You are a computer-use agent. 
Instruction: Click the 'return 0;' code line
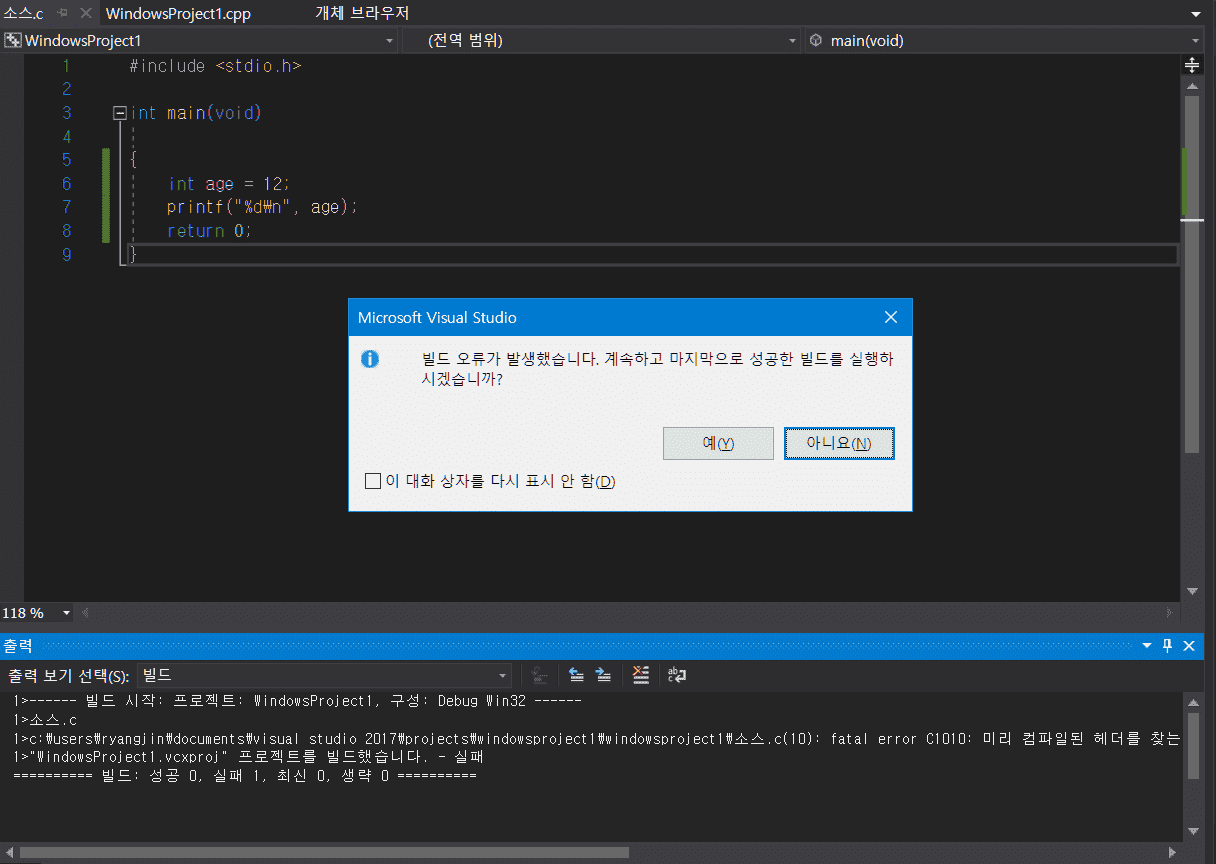[209, 231]
